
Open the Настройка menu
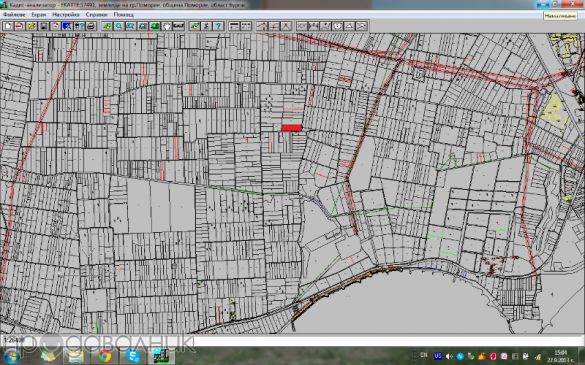(66, 15)
